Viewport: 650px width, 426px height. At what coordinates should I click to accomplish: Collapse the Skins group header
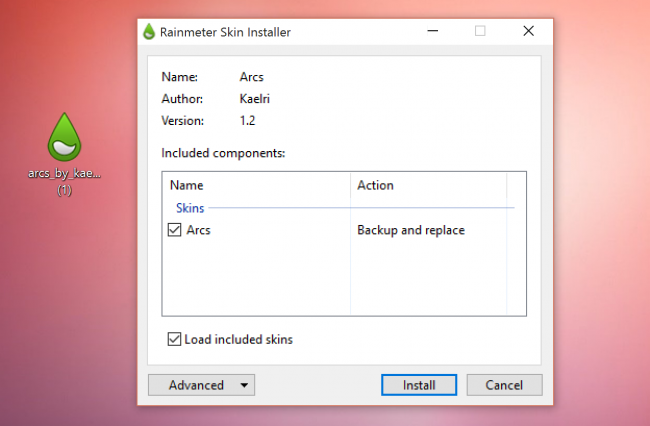pos(190,208)
